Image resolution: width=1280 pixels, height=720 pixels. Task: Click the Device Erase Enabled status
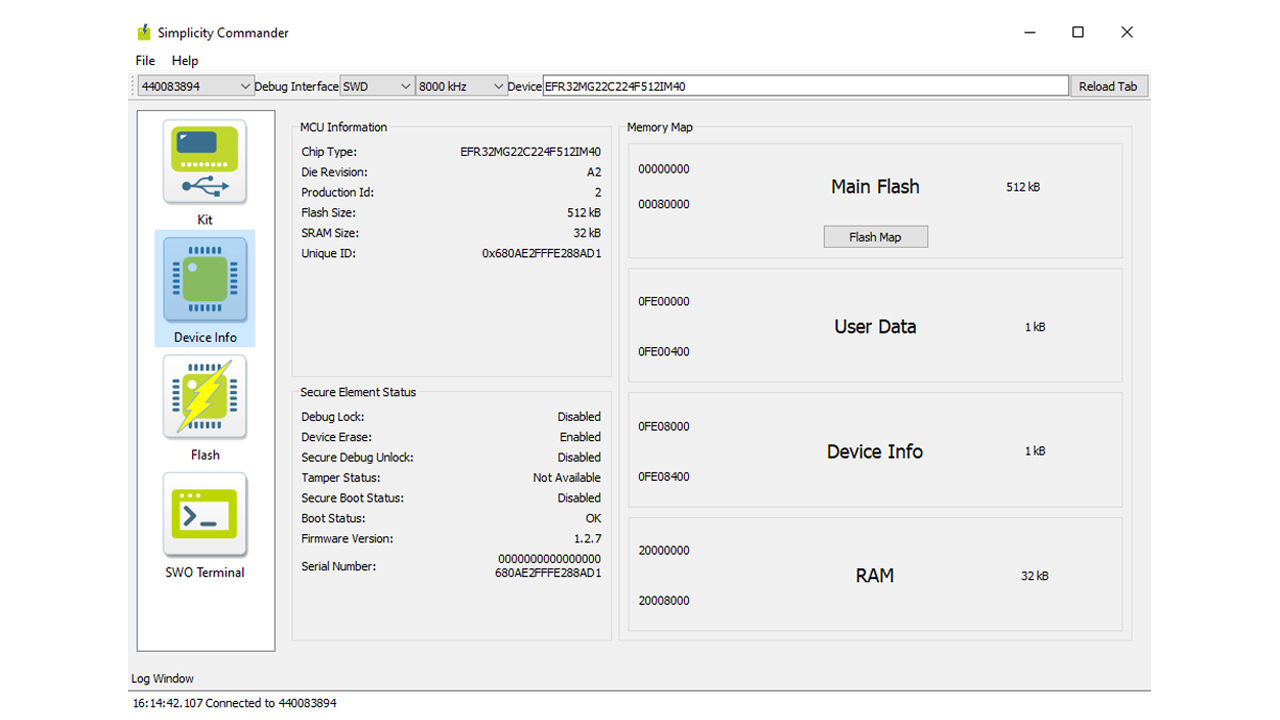click(x=580, y=437)
